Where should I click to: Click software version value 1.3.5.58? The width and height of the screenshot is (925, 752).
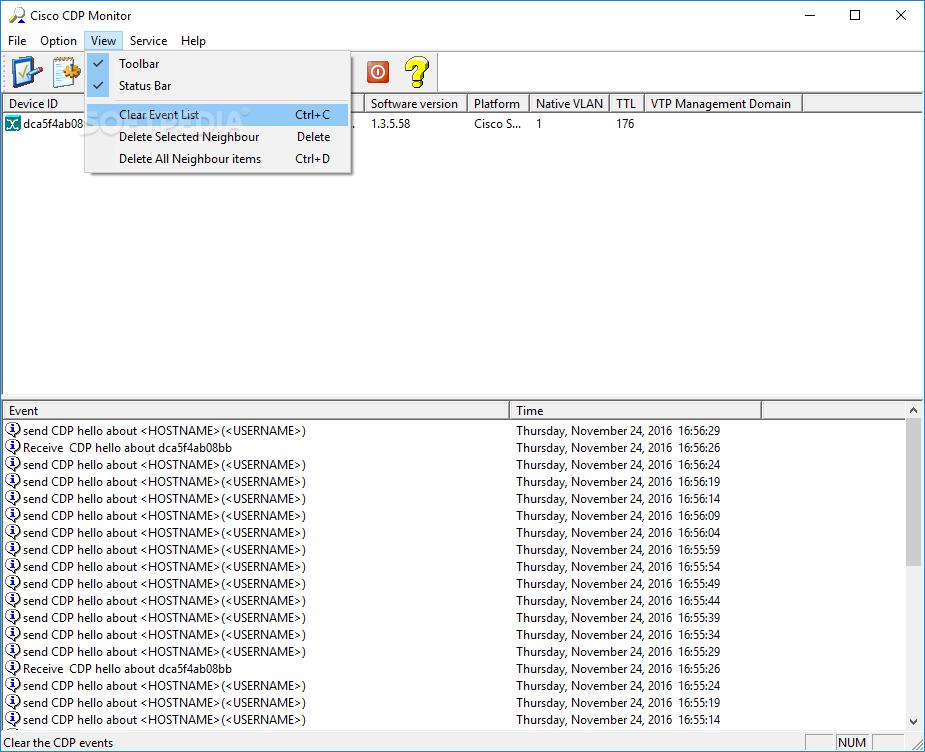(x=391, y=124)
